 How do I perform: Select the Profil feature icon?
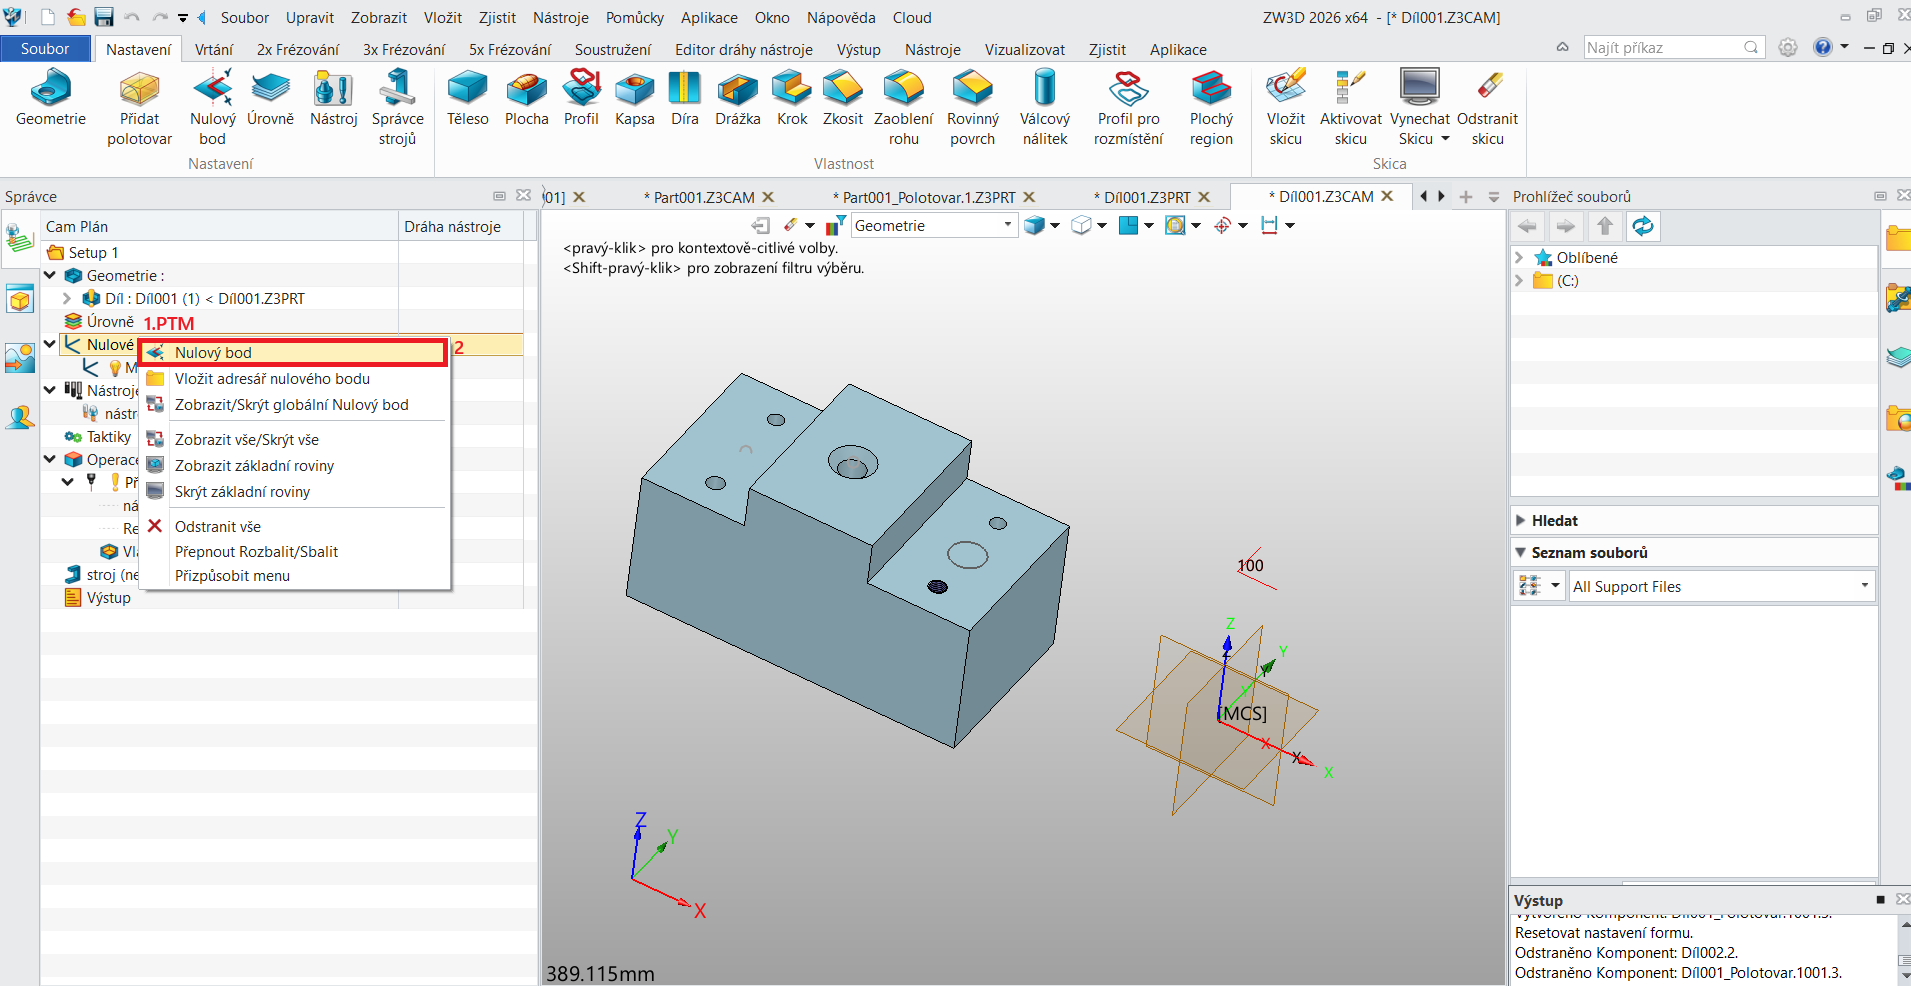581,98
